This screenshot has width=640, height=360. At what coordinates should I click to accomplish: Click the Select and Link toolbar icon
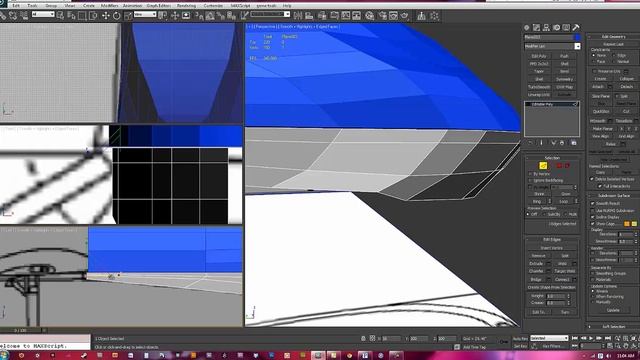(x=3, y=16)
